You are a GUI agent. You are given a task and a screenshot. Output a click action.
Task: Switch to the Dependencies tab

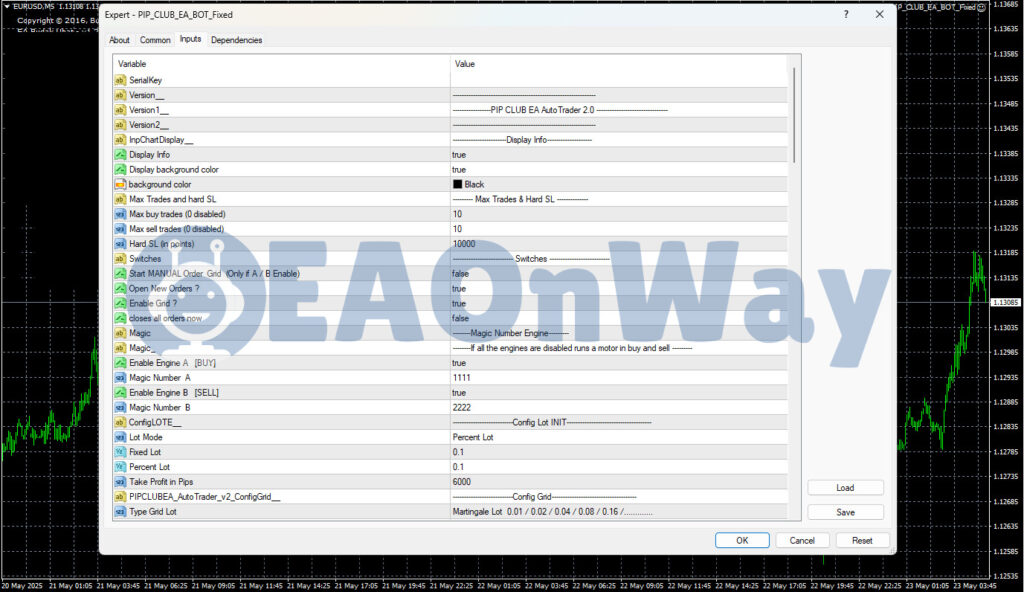click(236, 40)
